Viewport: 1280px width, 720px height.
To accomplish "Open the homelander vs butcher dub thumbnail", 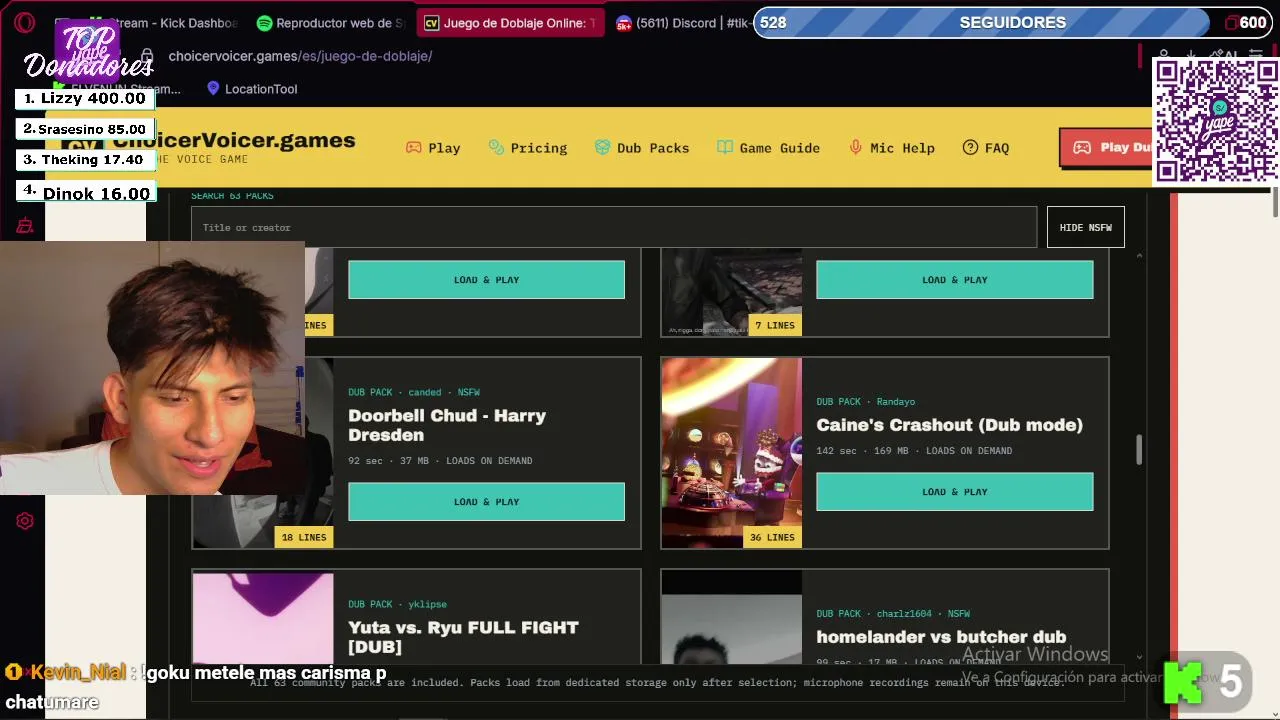I will tap(731, 617).
